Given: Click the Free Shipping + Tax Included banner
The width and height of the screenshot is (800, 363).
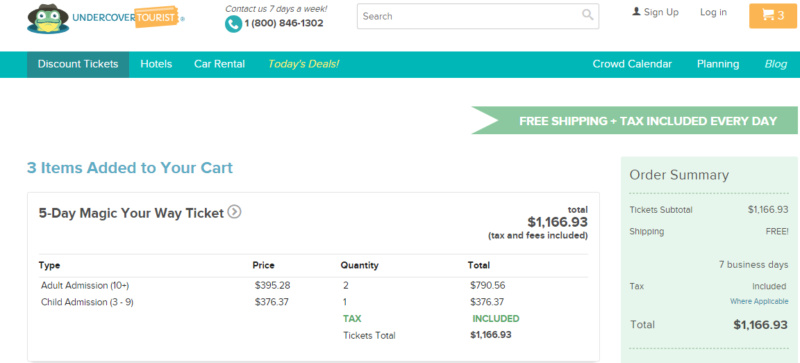Looking at the screenshot, I should point(634,120).
